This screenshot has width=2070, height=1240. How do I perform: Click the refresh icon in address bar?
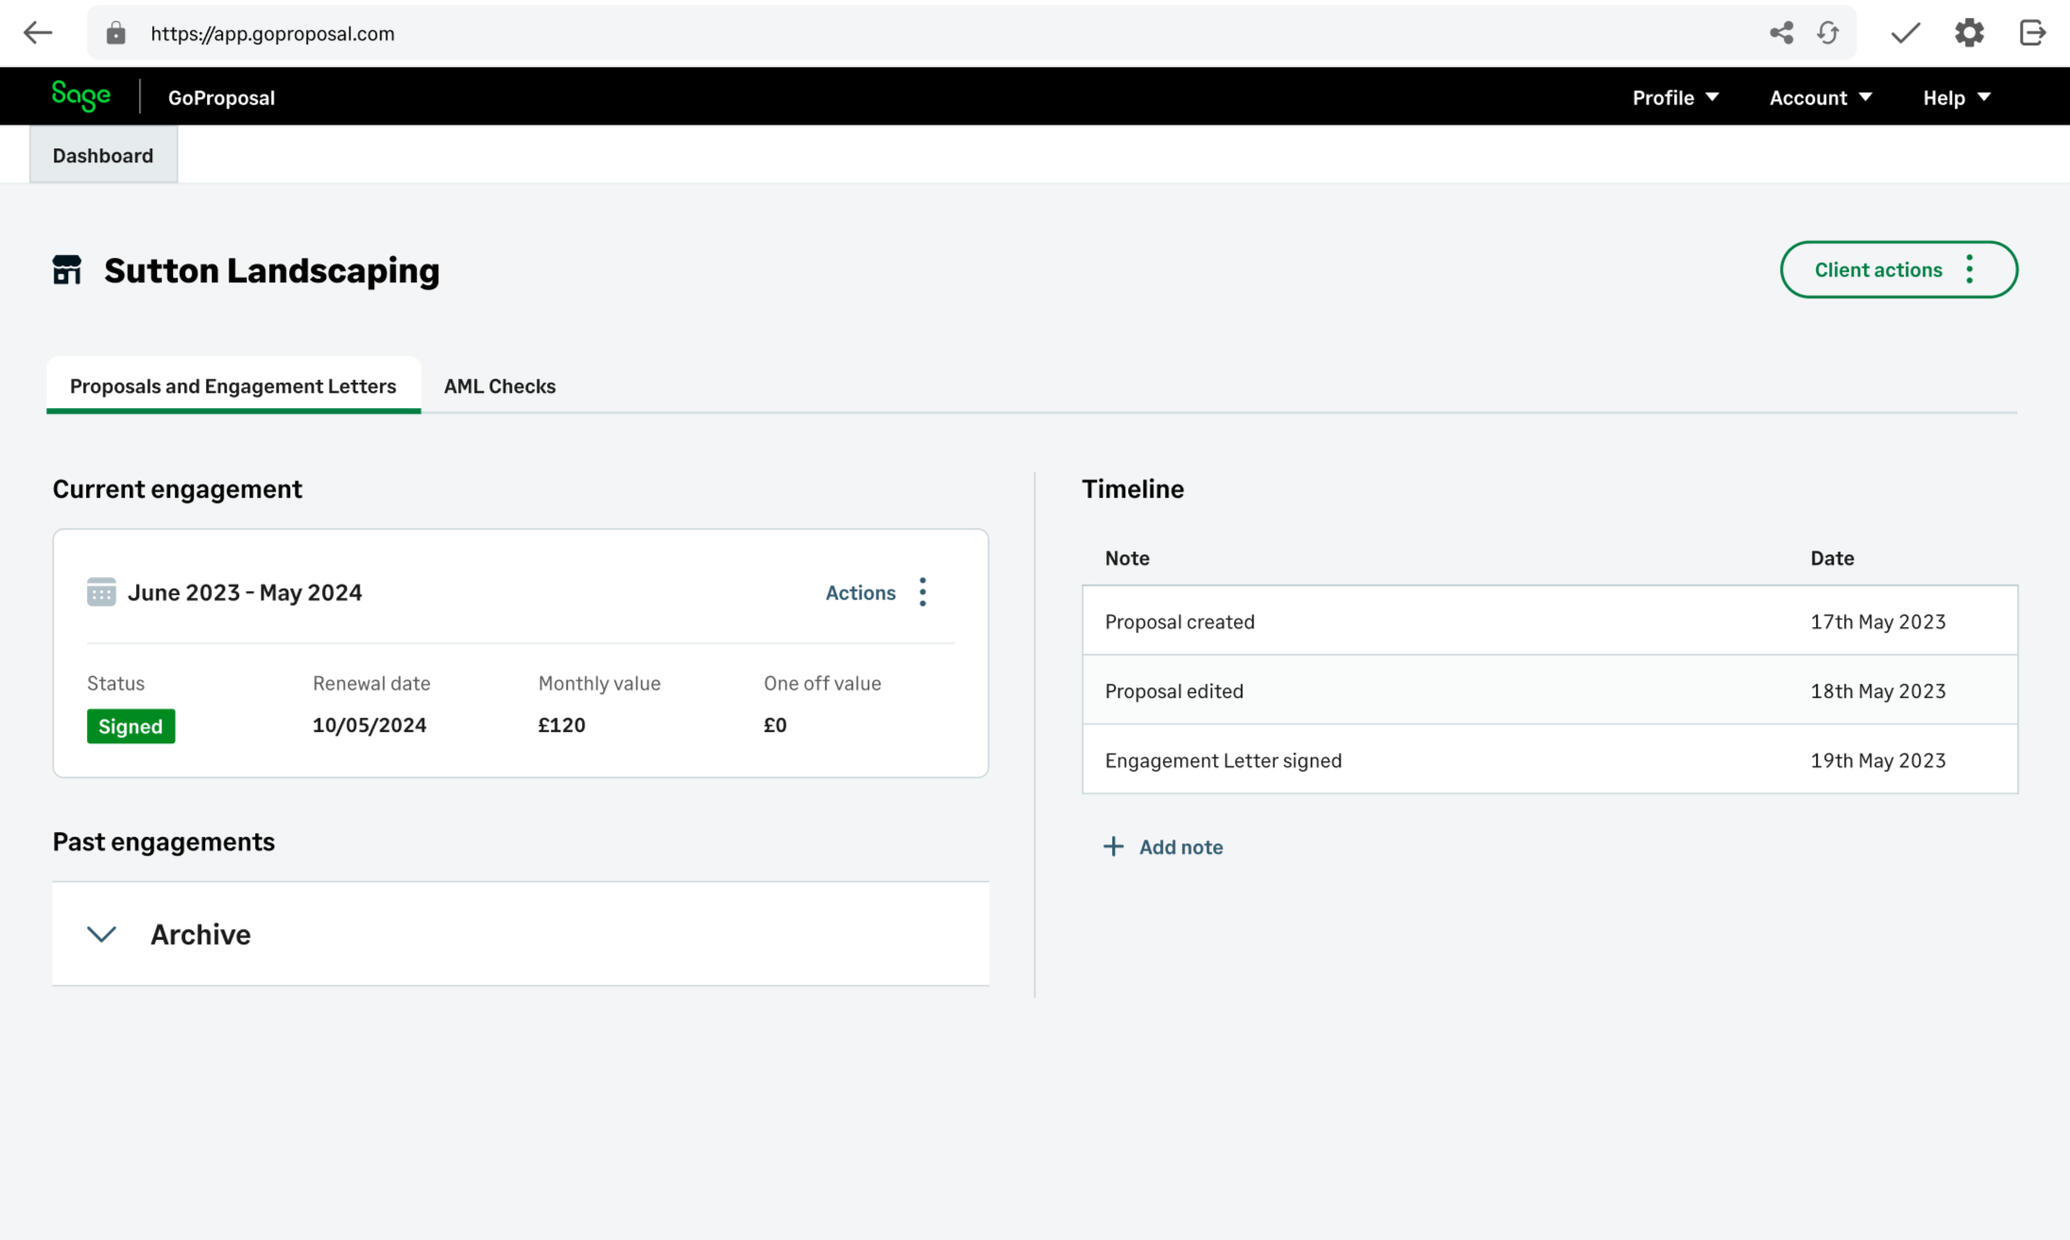click(1828, 33)
